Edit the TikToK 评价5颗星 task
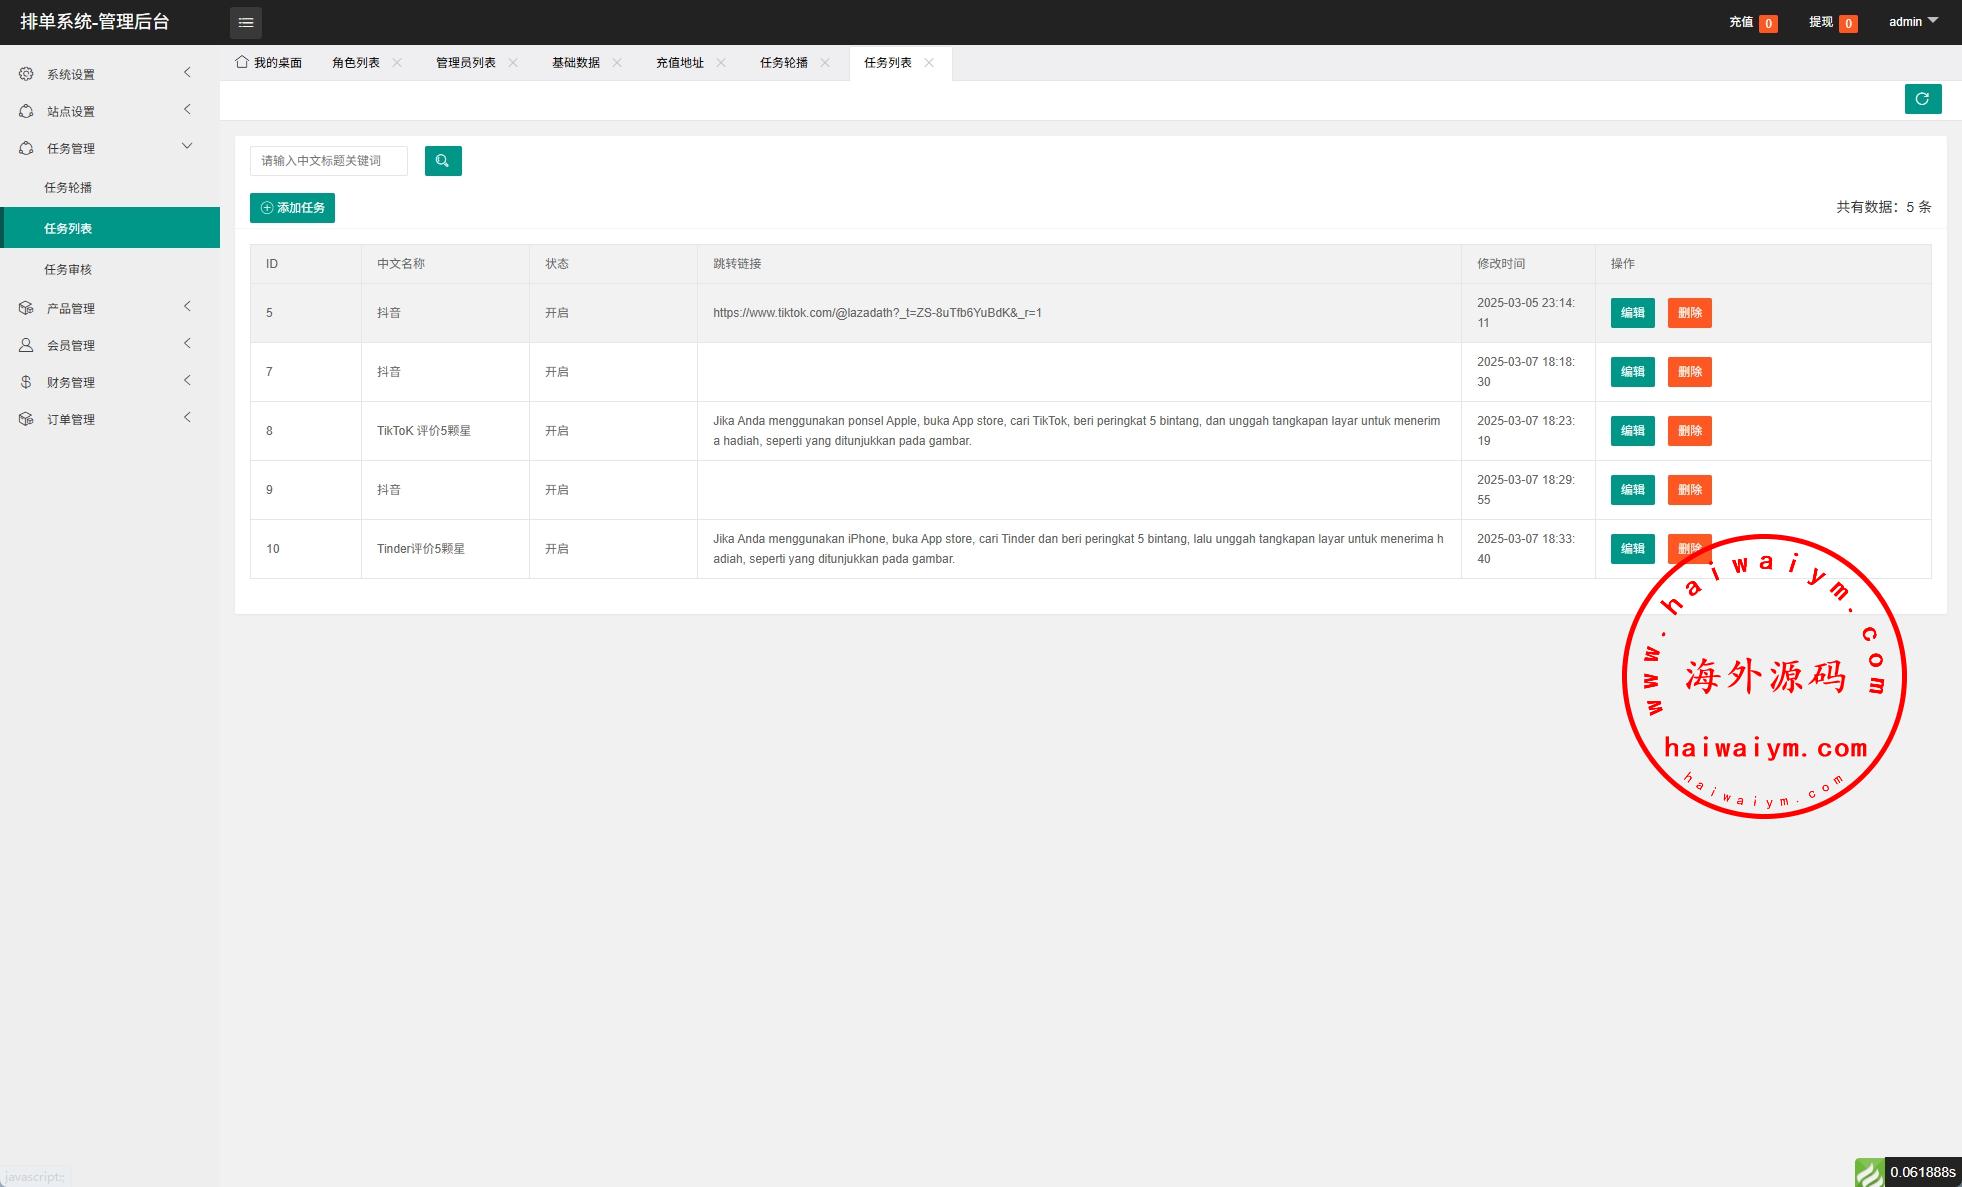1962x1187 pixels. (x=1632, y=431)
